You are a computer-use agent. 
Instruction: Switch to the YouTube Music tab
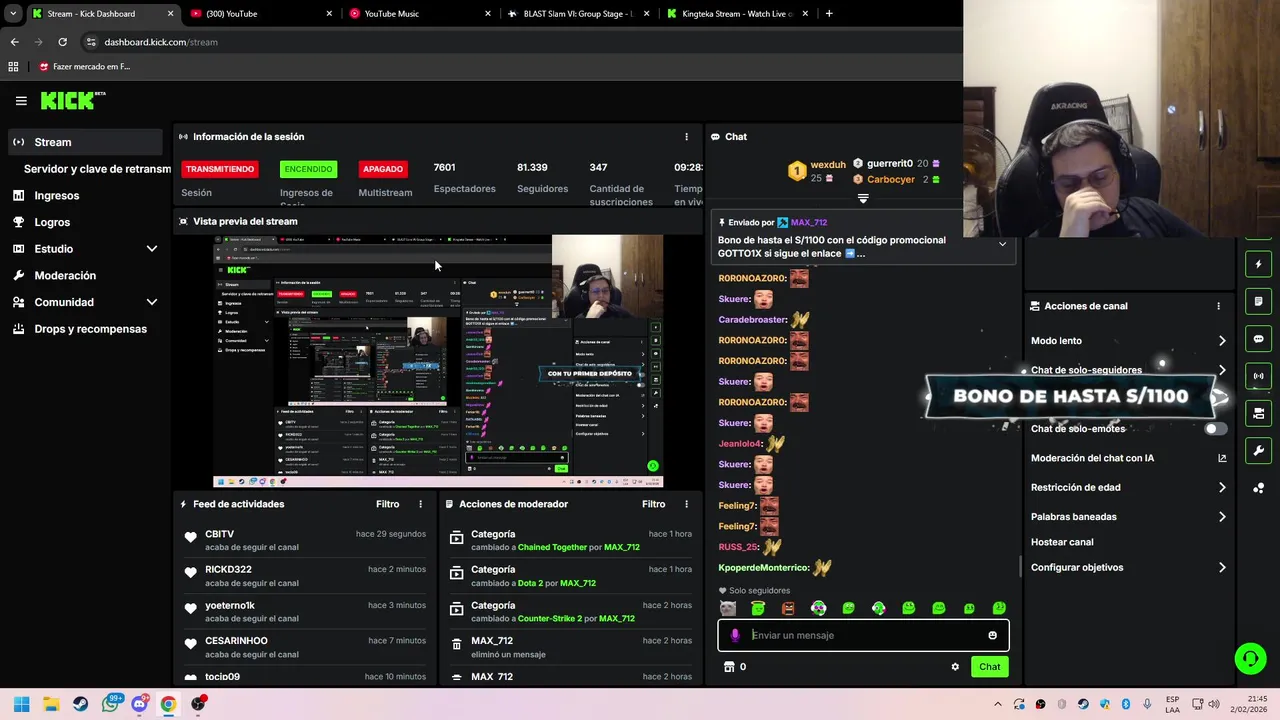coord(420,14)
